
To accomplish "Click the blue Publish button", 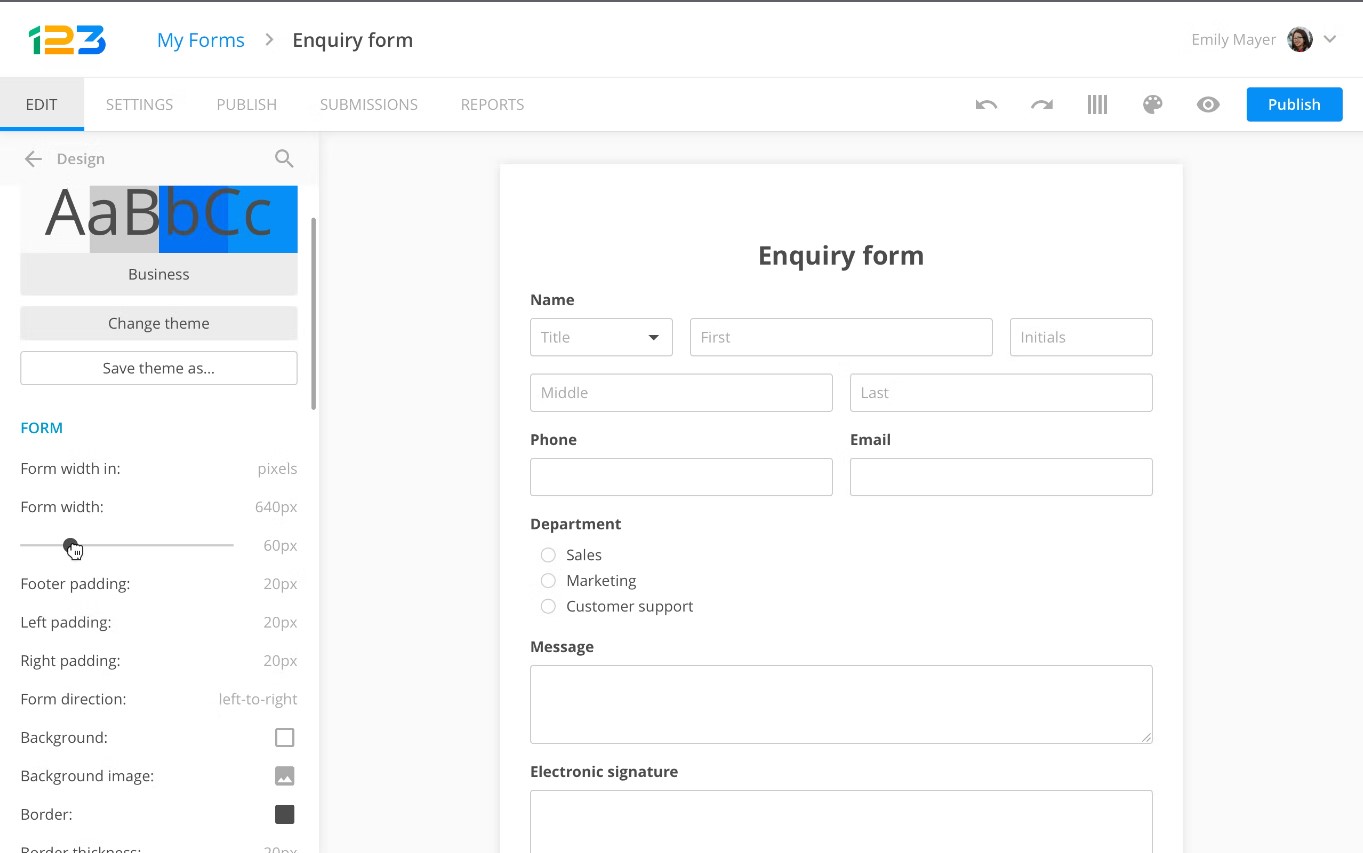I will 1293,104.
